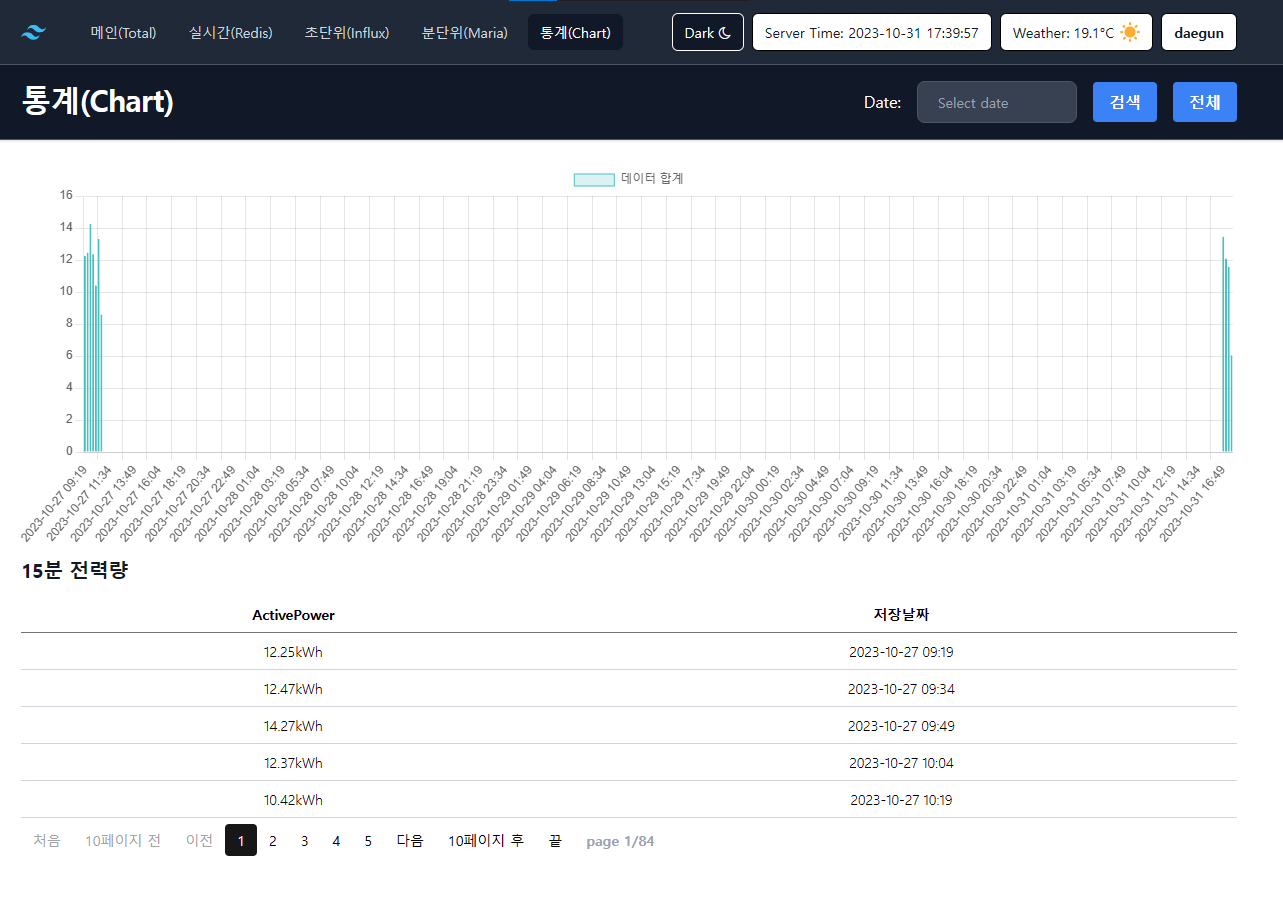Click the moon icon on the Dark button
This screenshot has height=905, width=1283.
click(x=726, y=31)
